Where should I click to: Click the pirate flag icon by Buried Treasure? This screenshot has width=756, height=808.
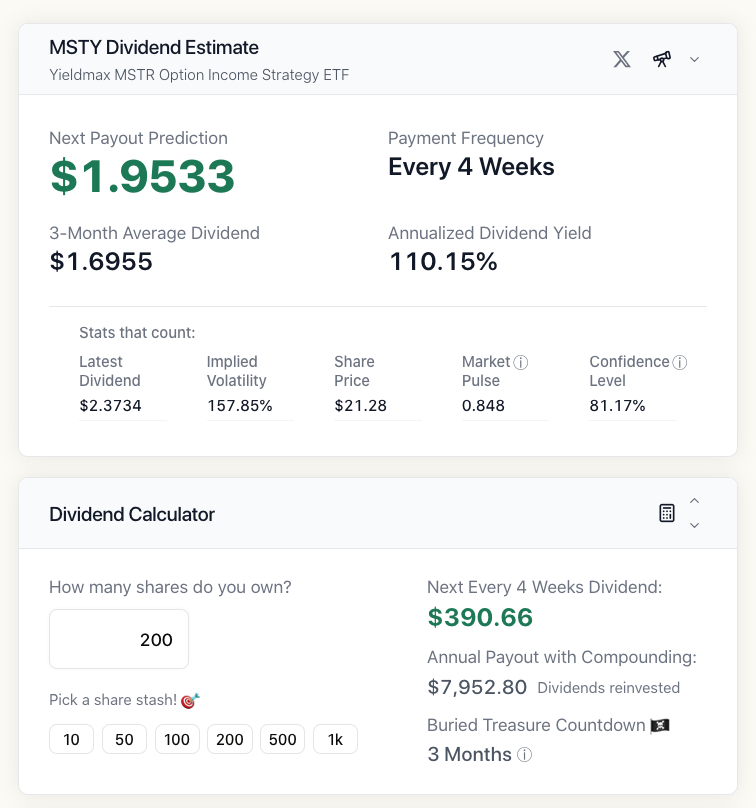click(660, 726)
